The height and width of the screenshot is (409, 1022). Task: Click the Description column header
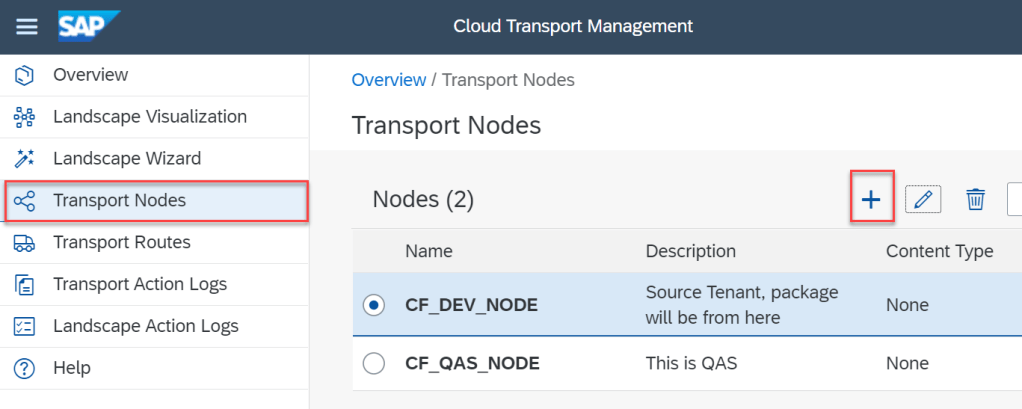tap(690, 252)
